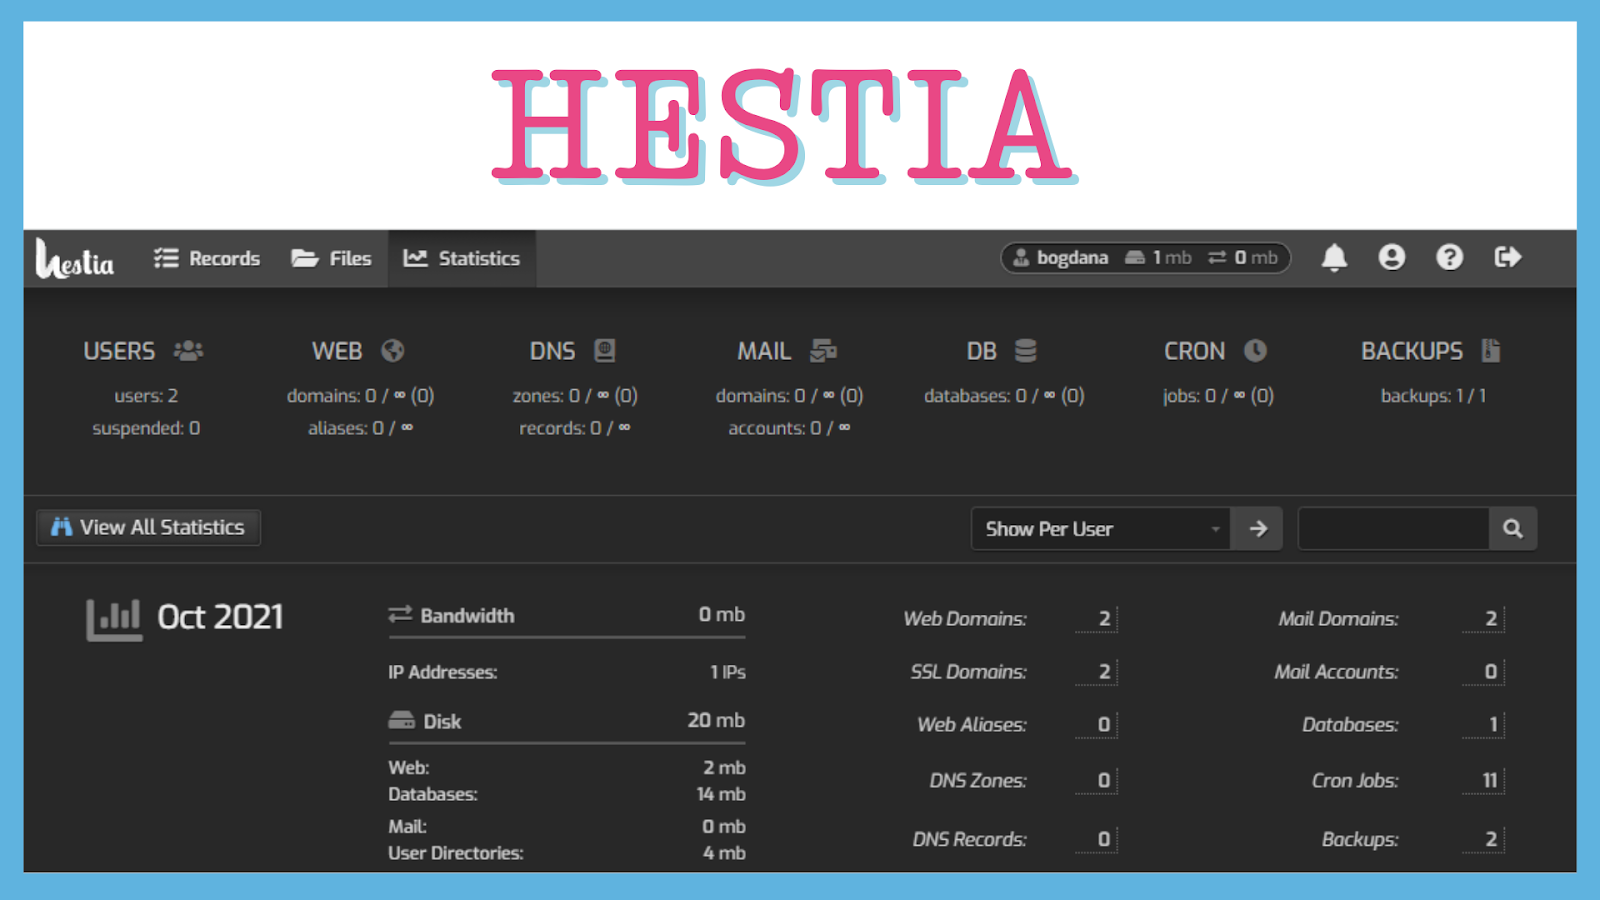
Task: Click the "jobs: 0 / ∞ (0)" text
Action: tap(1218, 396)
